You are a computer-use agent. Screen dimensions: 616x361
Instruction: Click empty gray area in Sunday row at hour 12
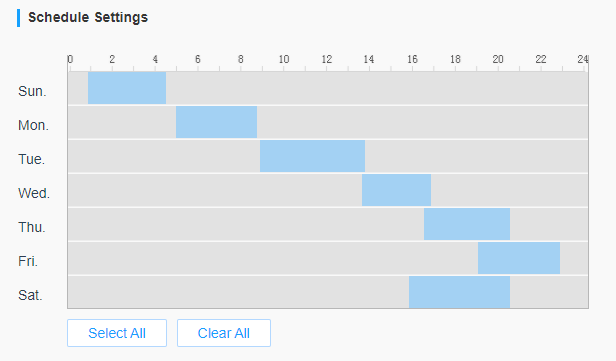[x=326, y=88]
